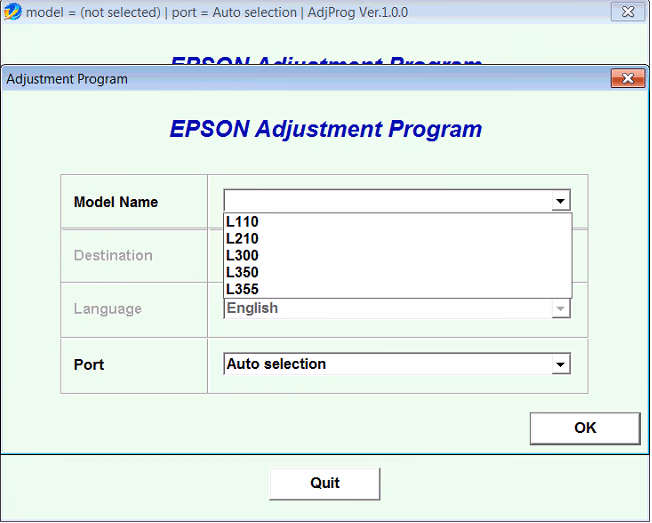Select L210 from model list
The image size is (652, 523).
(398, 239)
